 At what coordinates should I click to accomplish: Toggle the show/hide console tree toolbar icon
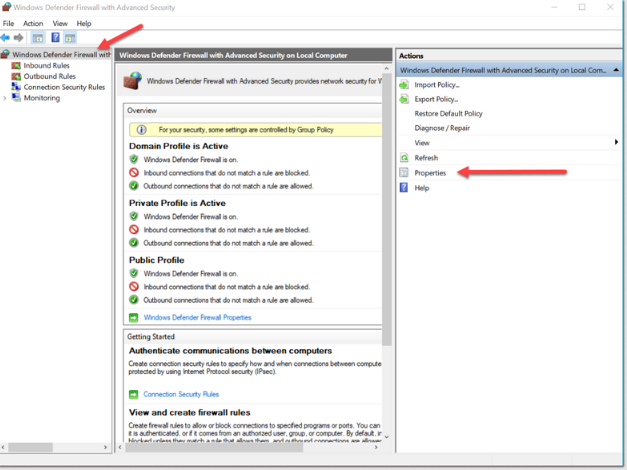(38, 38)
